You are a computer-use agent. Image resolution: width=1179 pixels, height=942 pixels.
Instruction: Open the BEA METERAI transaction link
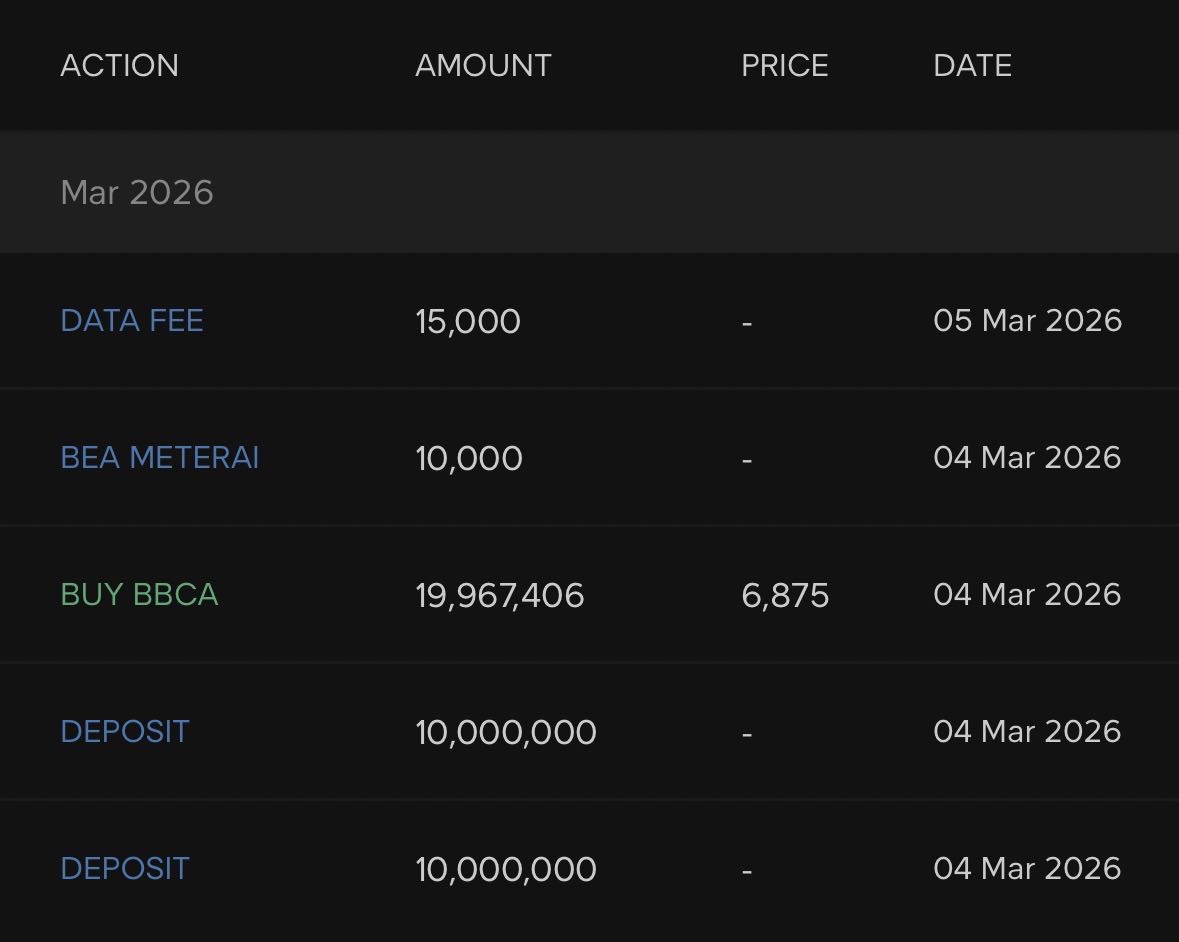pyautogui.click(x=160, y=458)
